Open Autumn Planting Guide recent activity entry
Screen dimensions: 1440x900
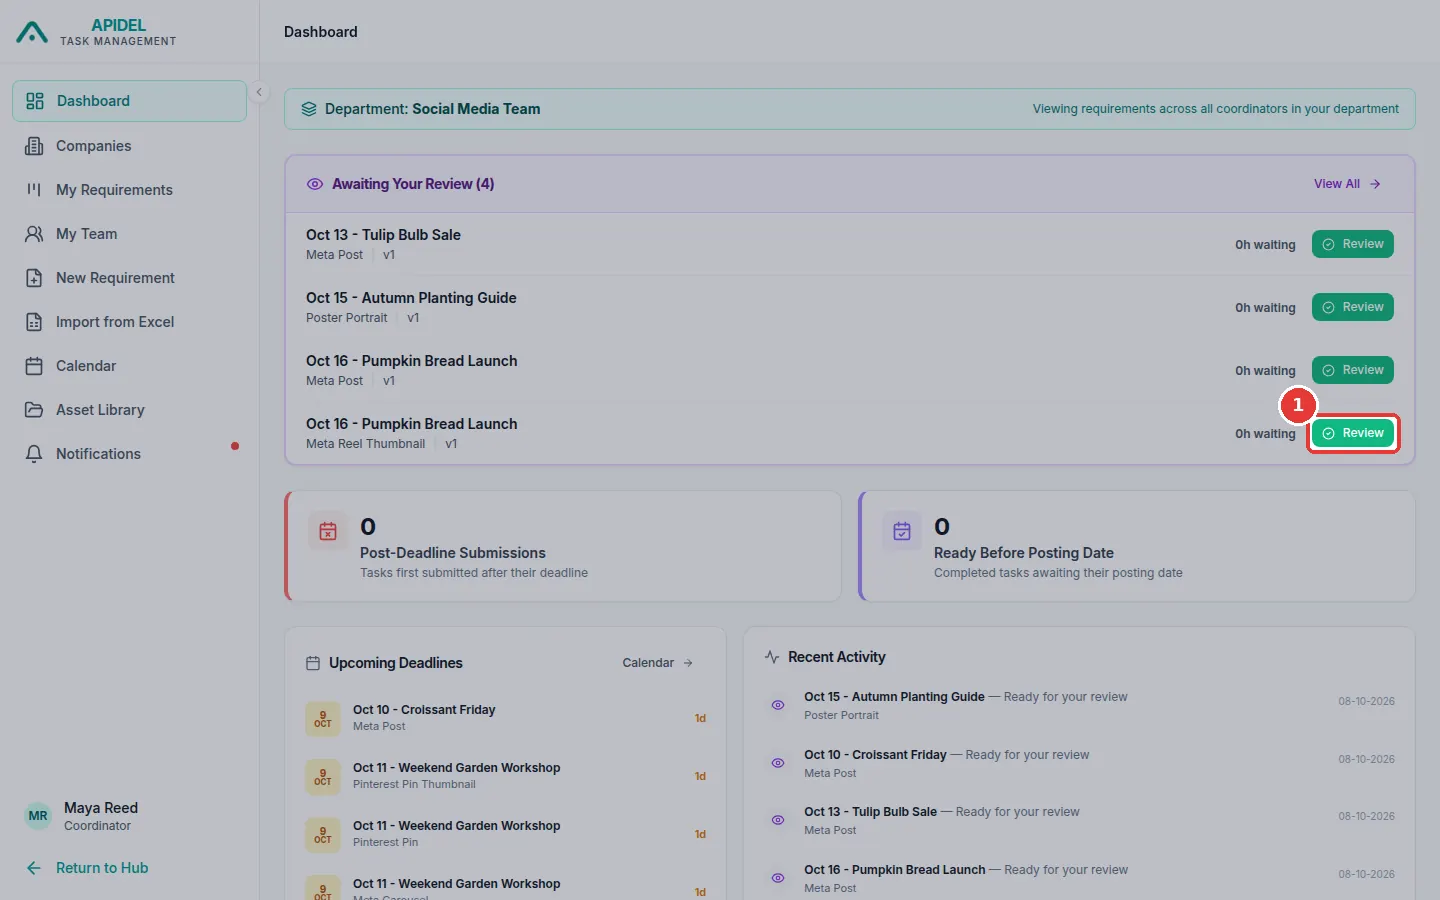click(x=1079, y=705)
